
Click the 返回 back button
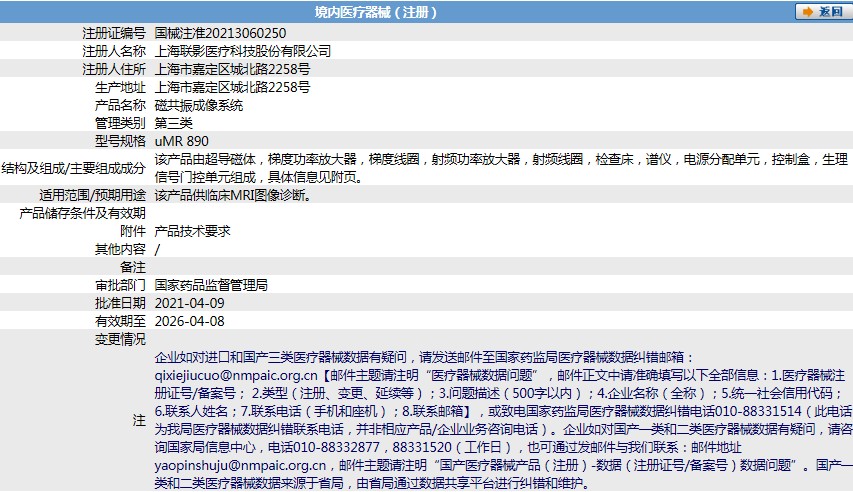click(x=823, y=11)
